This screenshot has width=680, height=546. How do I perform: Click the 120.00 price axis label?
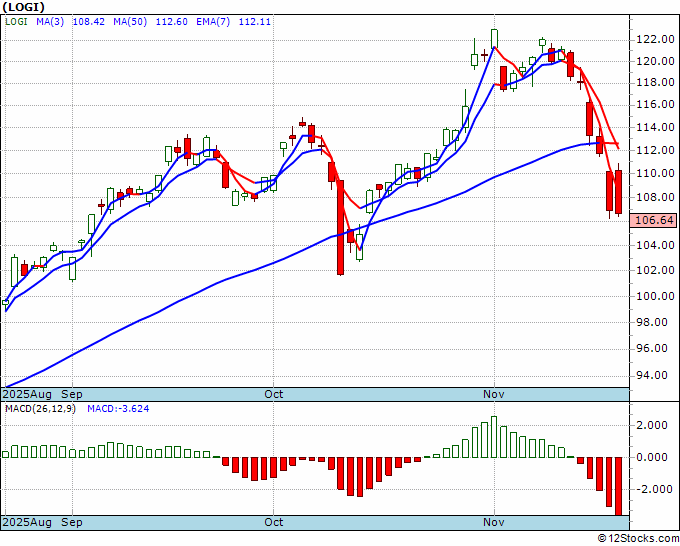tap(655, 61)
